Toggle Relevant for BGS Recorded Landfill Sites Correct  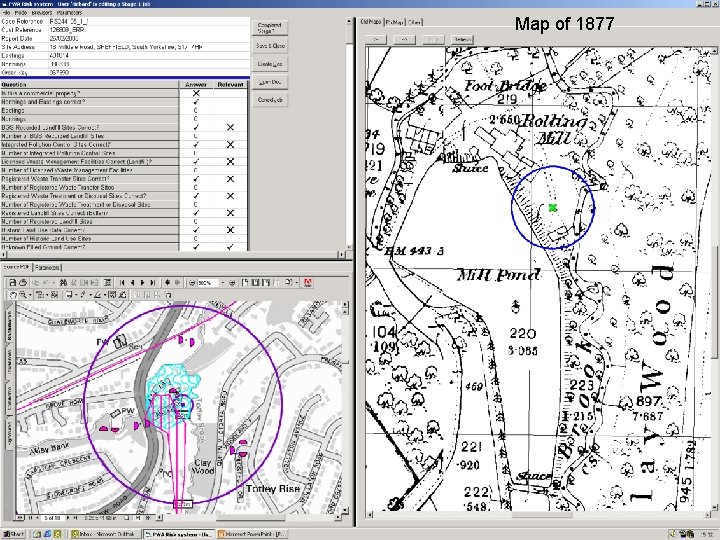pos(230,128)
